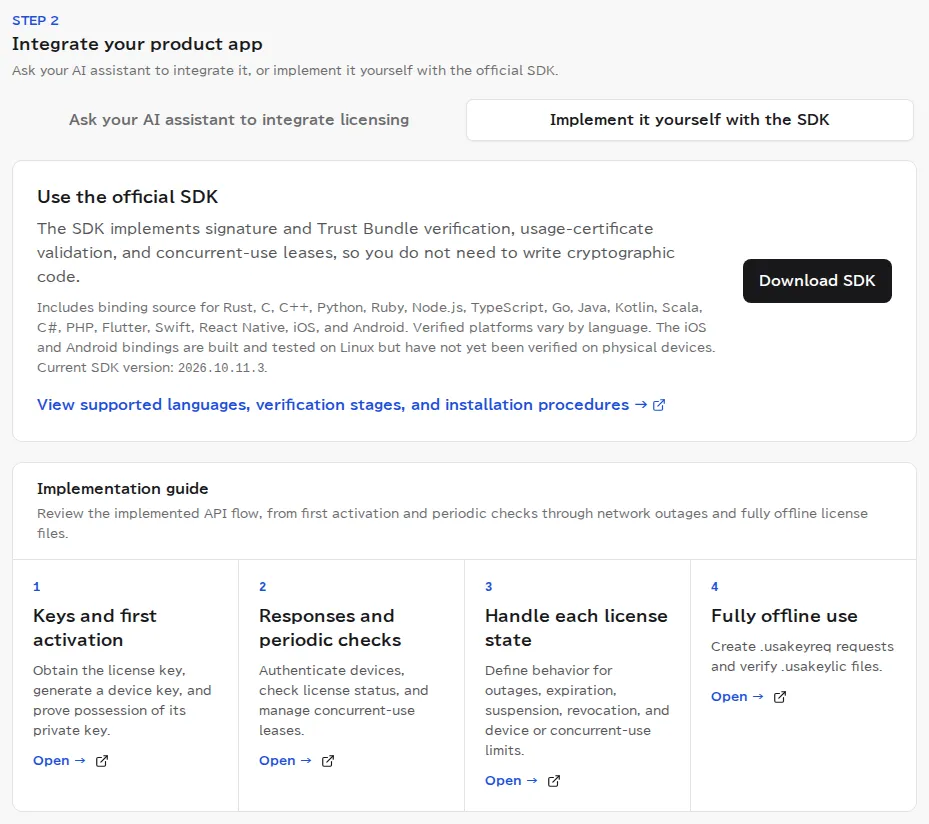Image resolution: width=929 pixels, height=824 pixels.
Task: Click the 'Ask your AI assistant to integrate it' subtitle
Action: 285,70
